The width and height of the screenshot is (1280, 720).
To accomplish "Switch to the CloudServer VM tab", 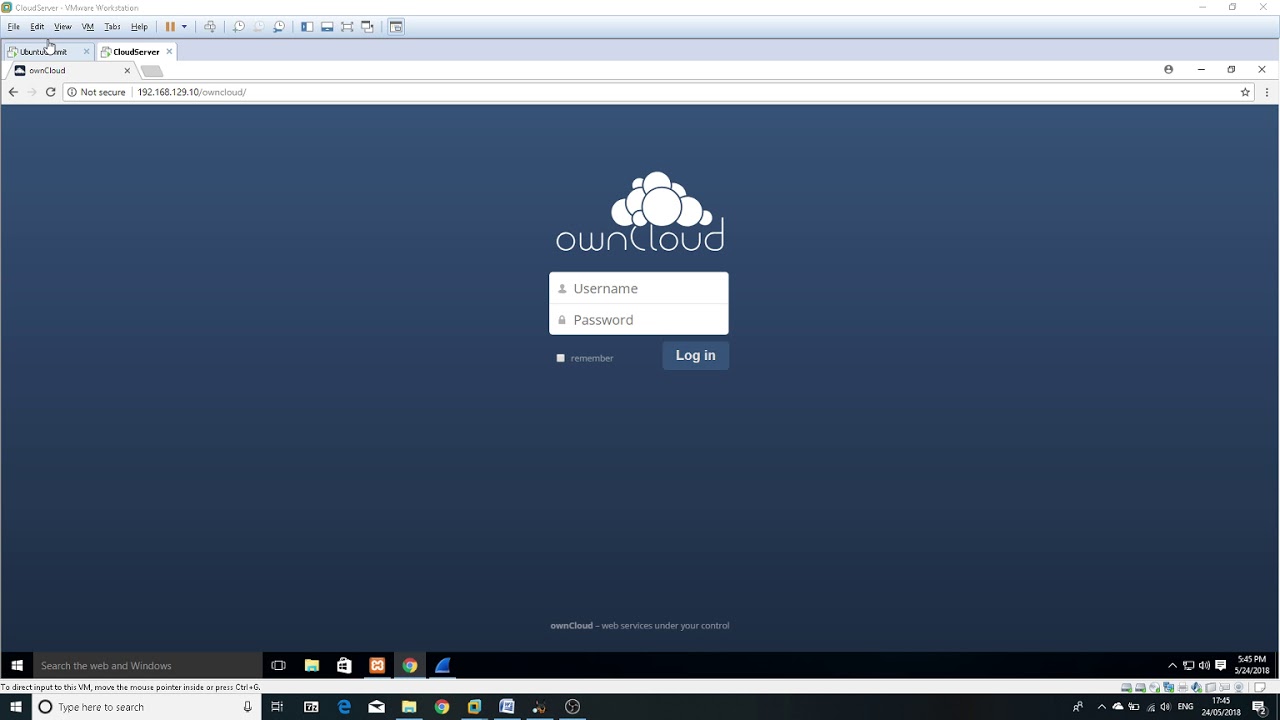I will [136, 52].
